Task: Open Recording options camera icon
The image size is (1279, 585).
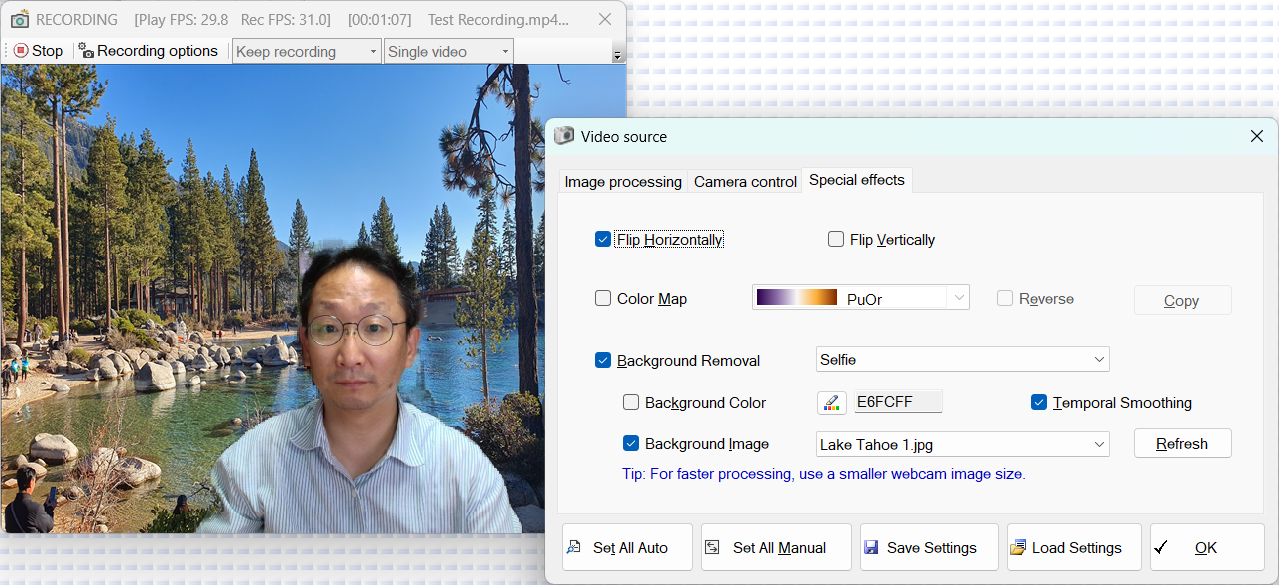Action: click(x=86, y=51)
